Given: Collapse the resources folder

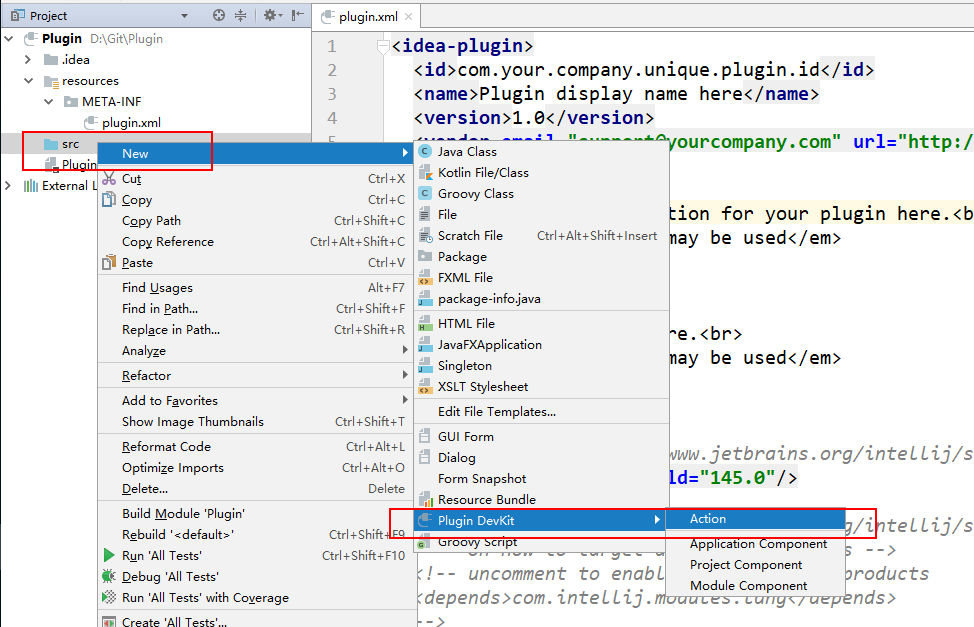Looking at the screenshot, I should (29, 81).
